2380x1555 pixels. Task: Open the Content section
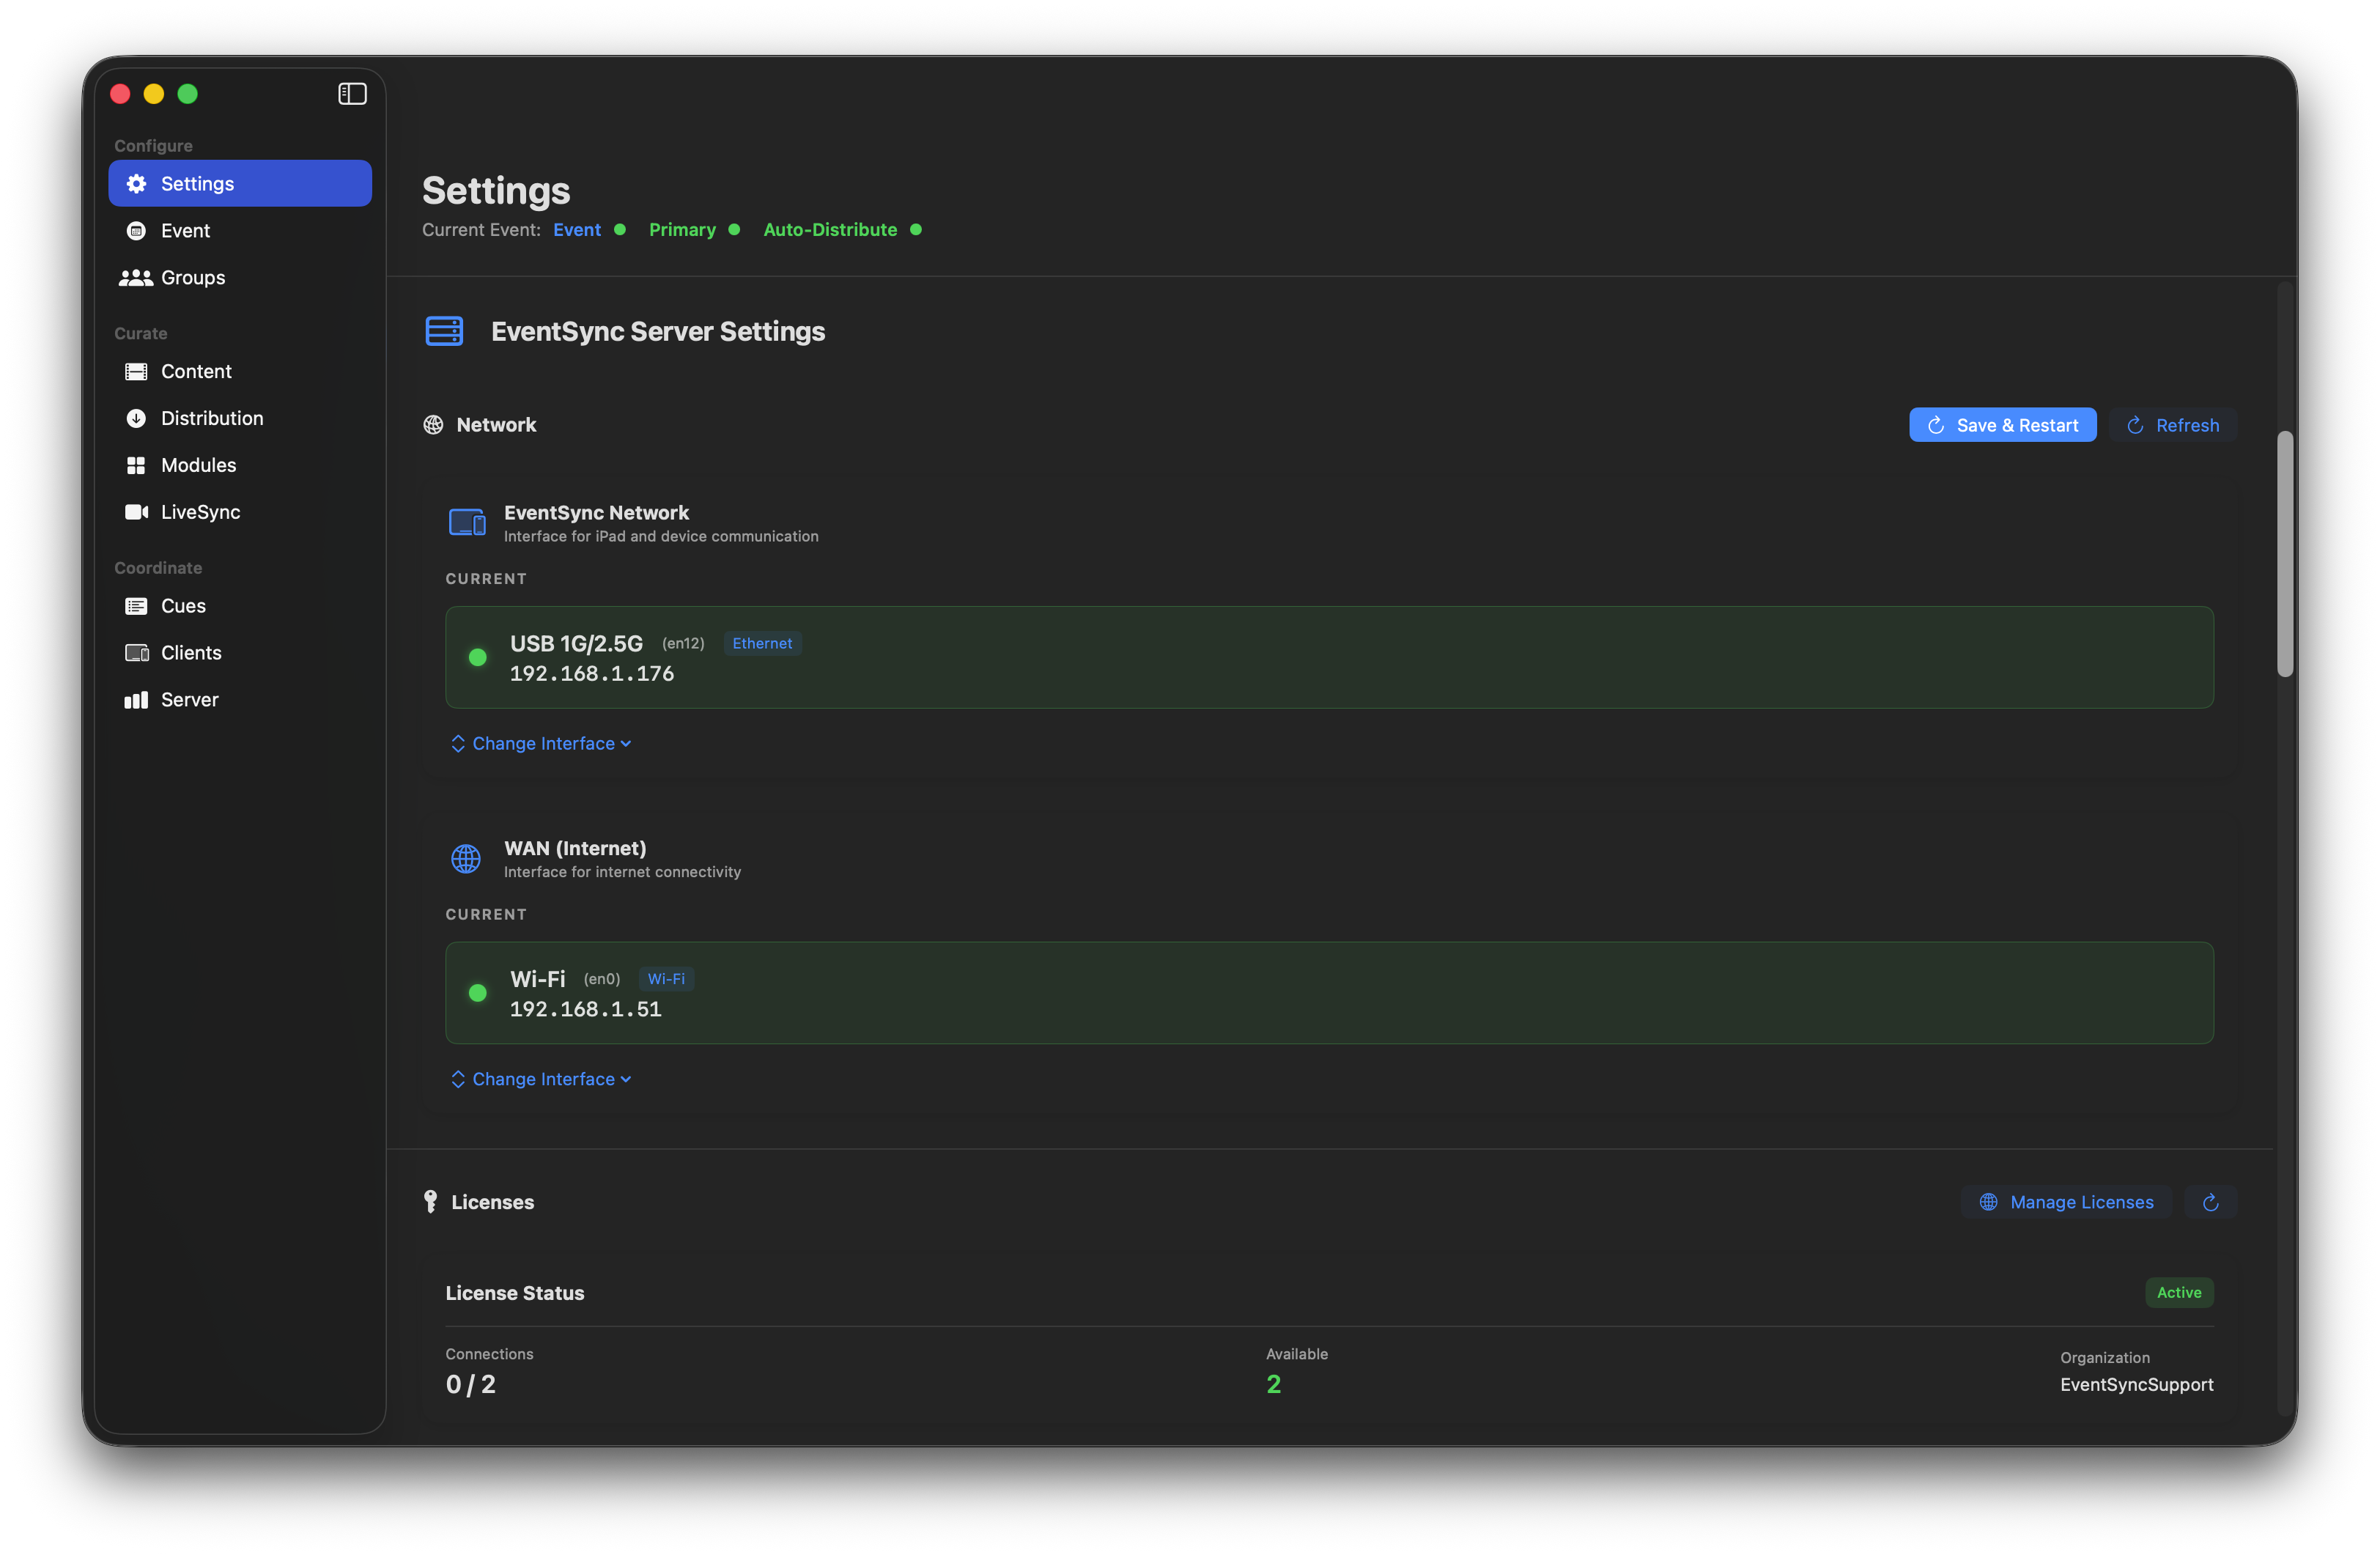[240, 372]
